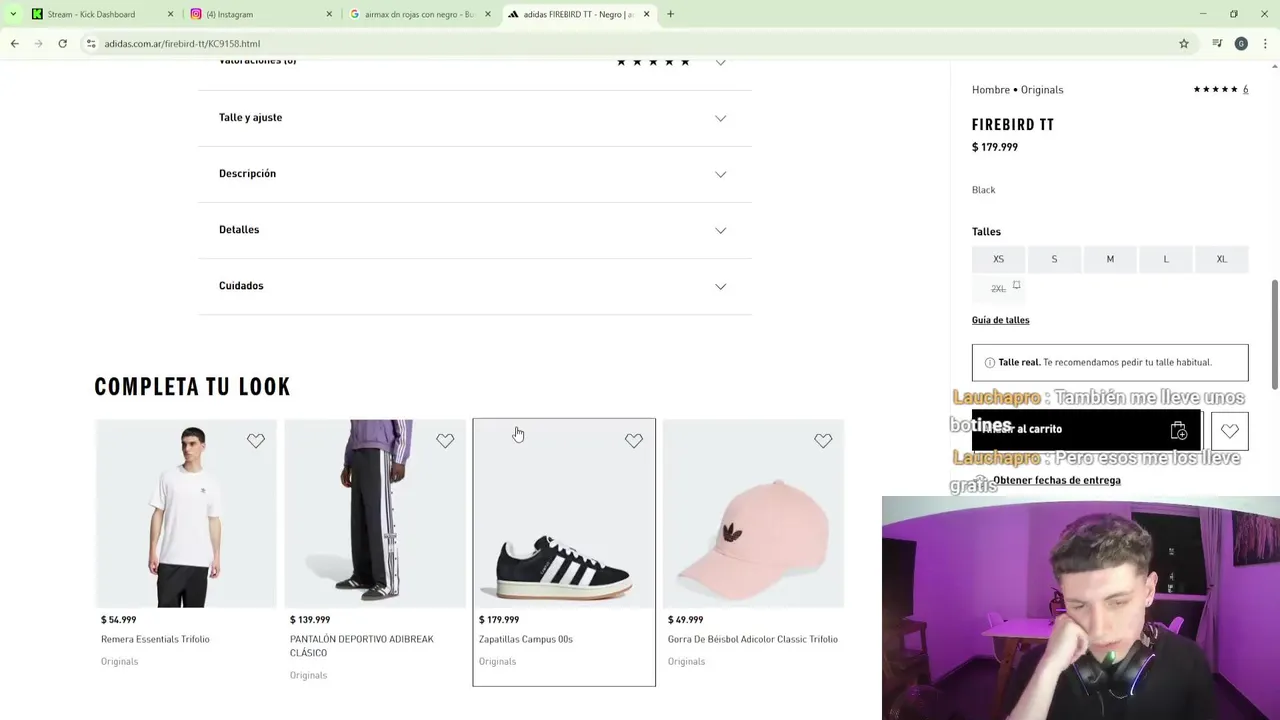Expand the Descripción section

point(475,174)
